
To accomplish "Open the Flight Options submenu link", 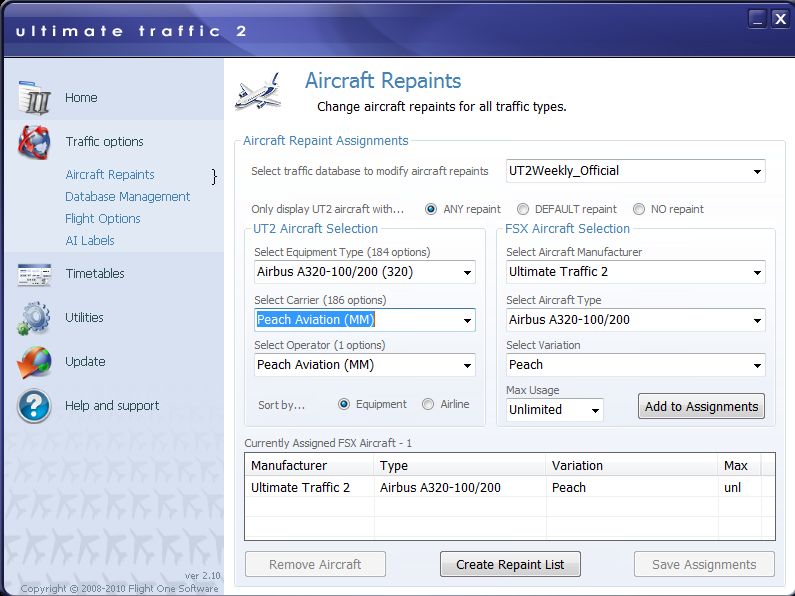I will pos(103,218).
